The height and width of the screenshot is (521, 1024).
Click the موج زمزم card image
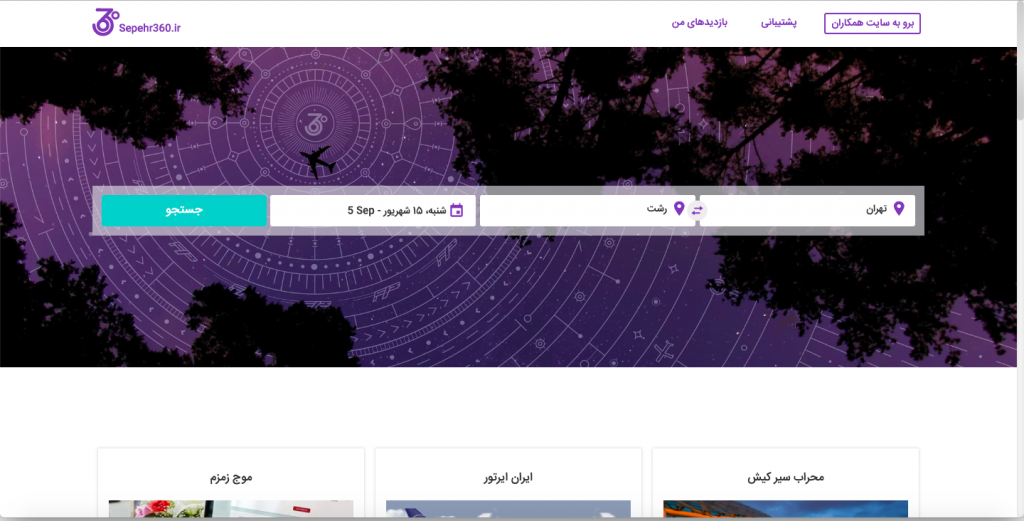(x=231, y=509)
